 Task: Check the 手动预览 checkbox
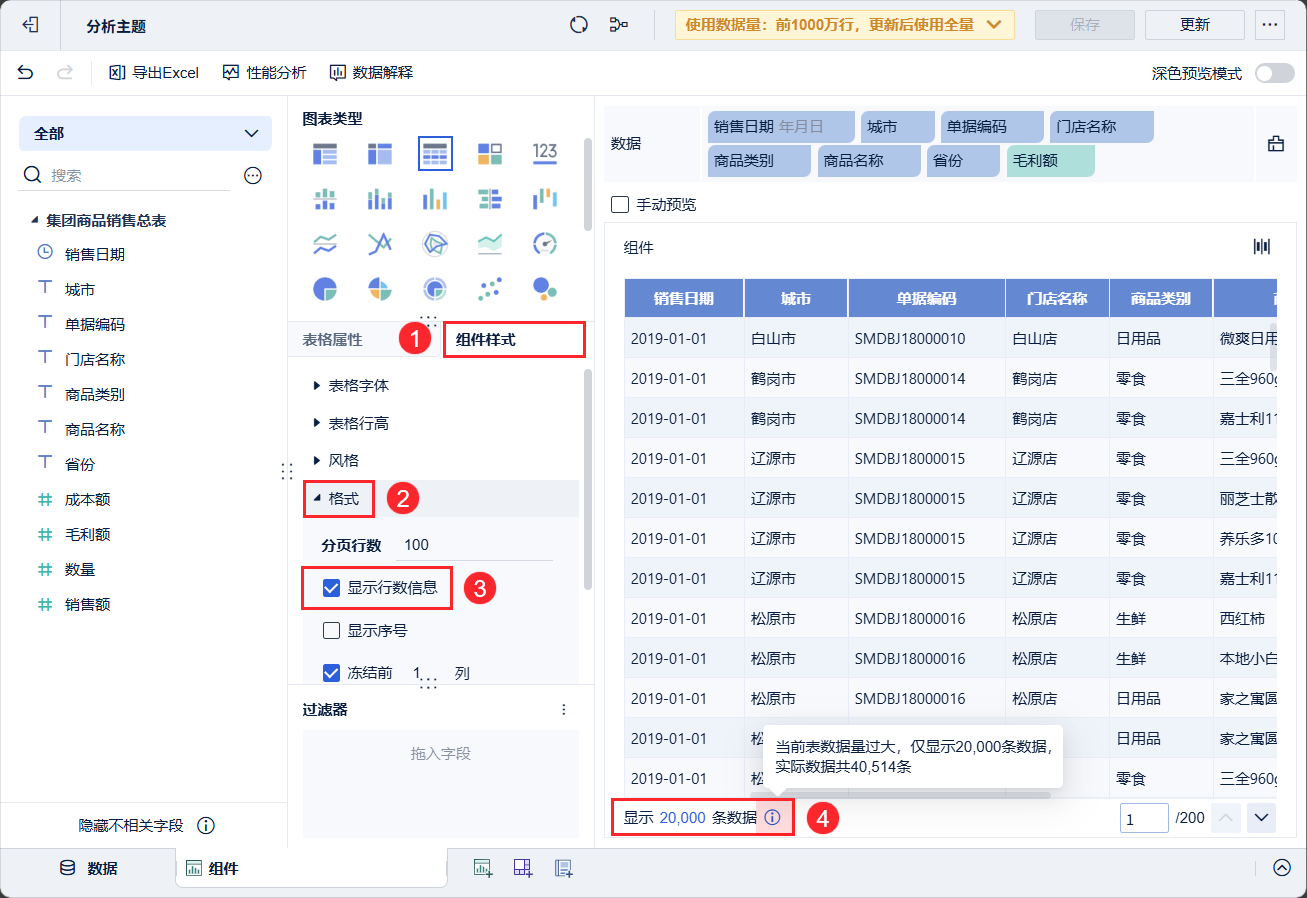pyautogui.click(x=620, y=205)
